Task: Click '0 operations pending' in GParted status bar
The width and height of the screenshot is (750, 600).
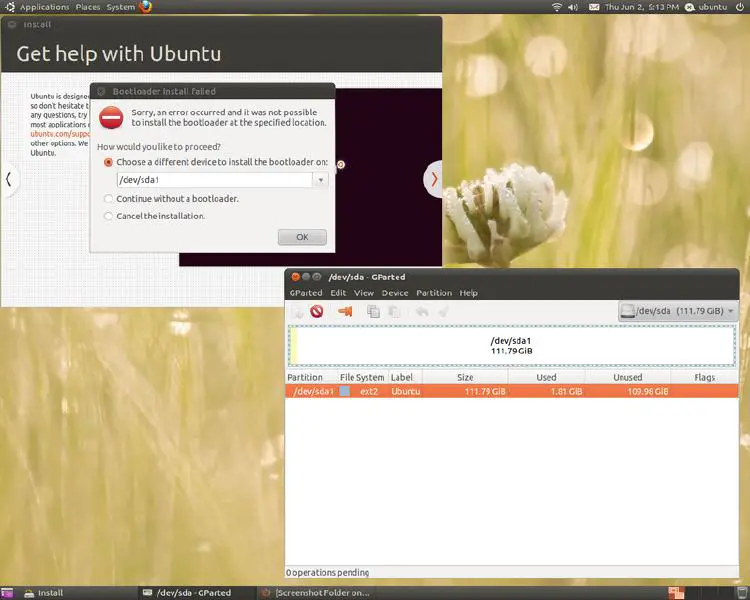Action: pos(328,572)
